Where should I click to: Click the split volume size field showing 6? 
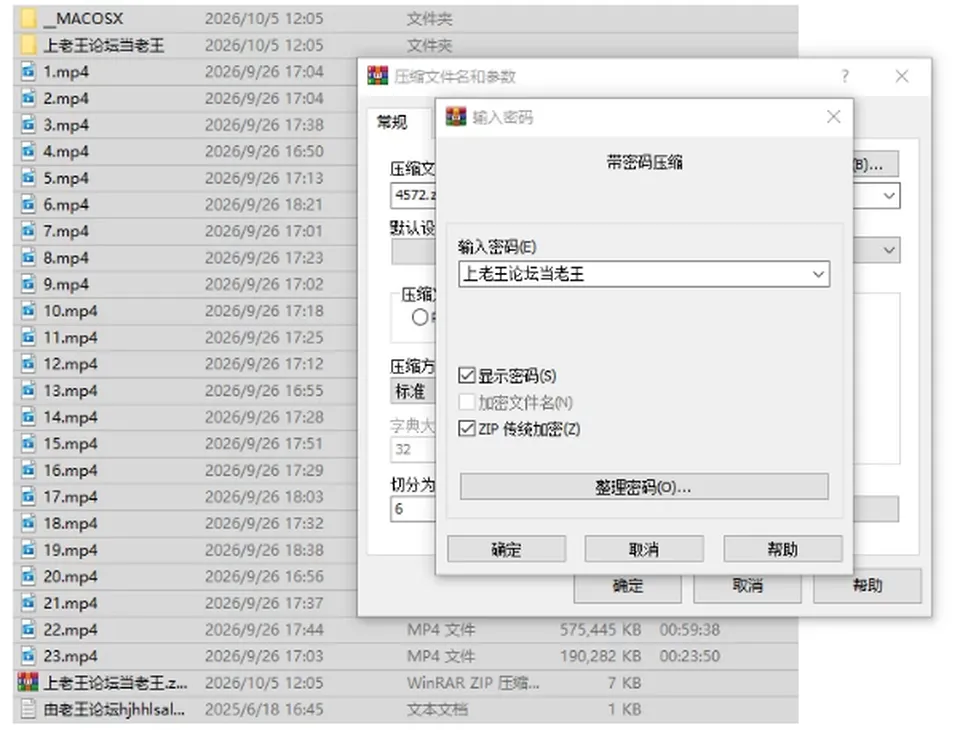pos(414,509)
